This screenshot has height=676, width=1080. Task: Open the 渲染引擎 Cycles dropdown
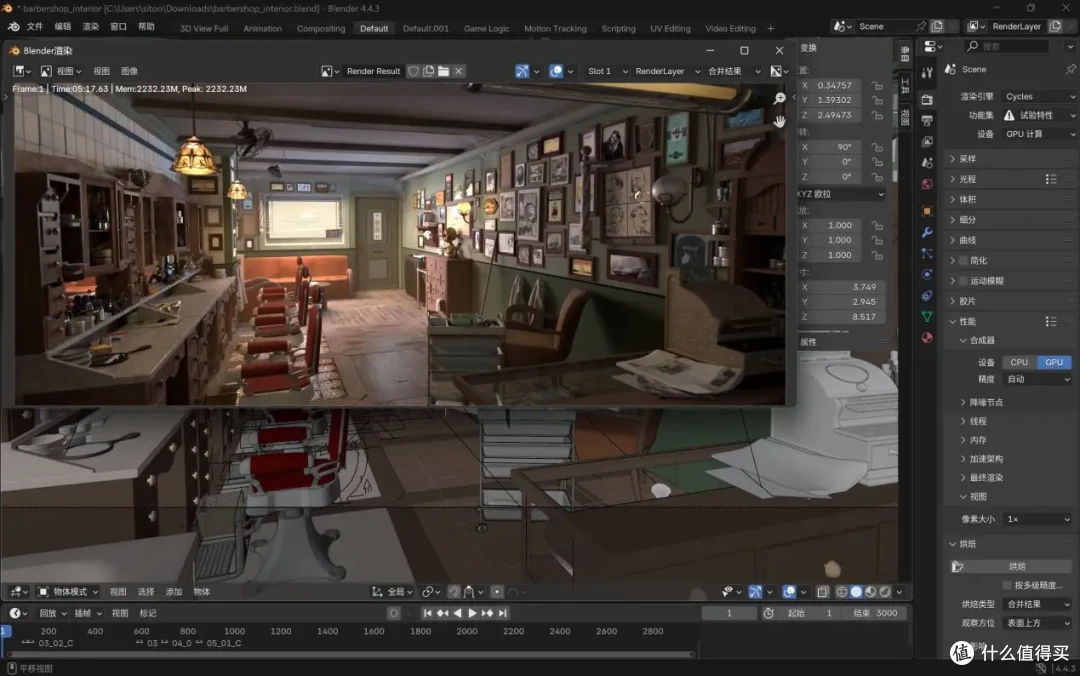[1039, 96]
